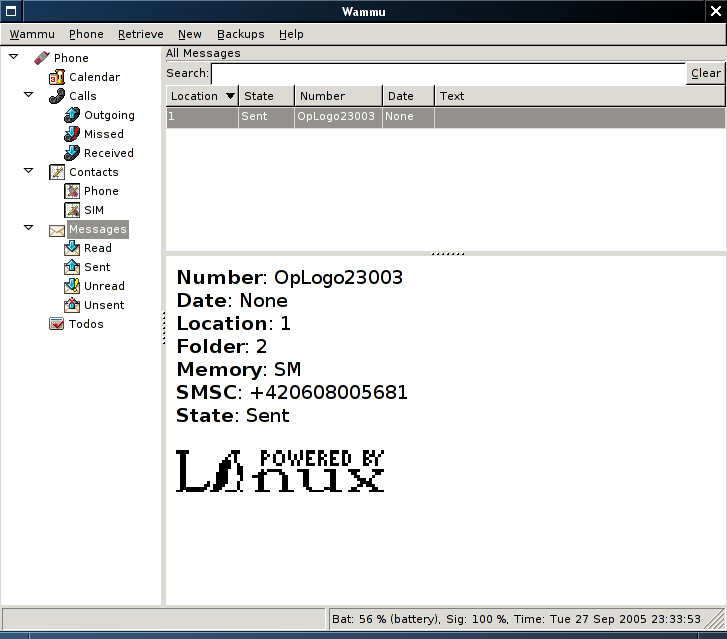Sort by the Date column header
The width and height of the screenshot is (727, 639).
408,96
